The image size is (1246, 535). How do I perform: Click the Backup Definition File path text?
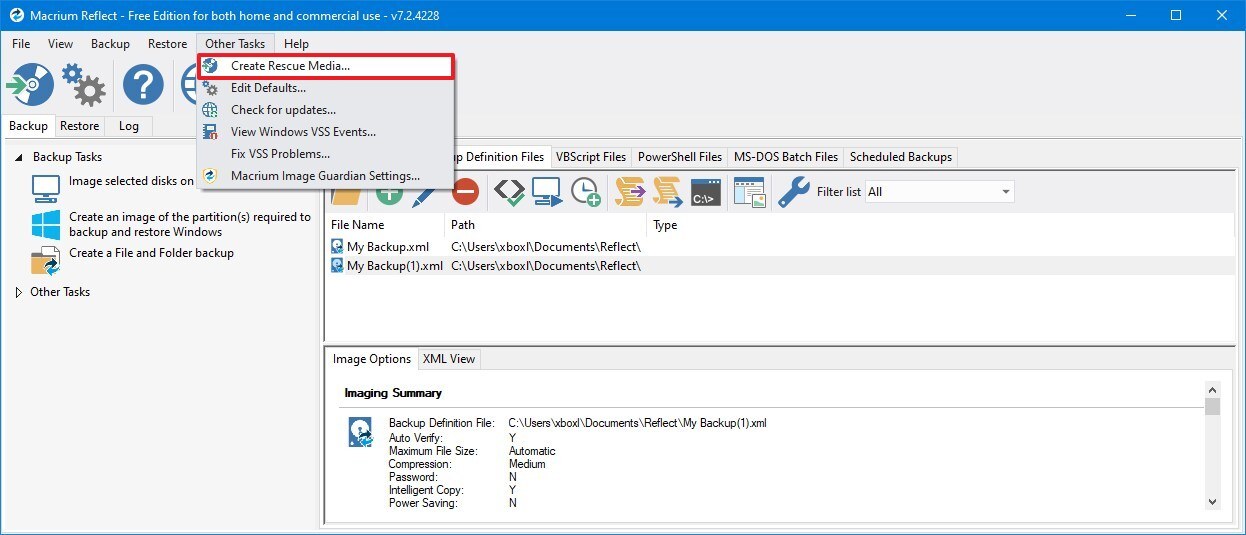pos(637,424)
